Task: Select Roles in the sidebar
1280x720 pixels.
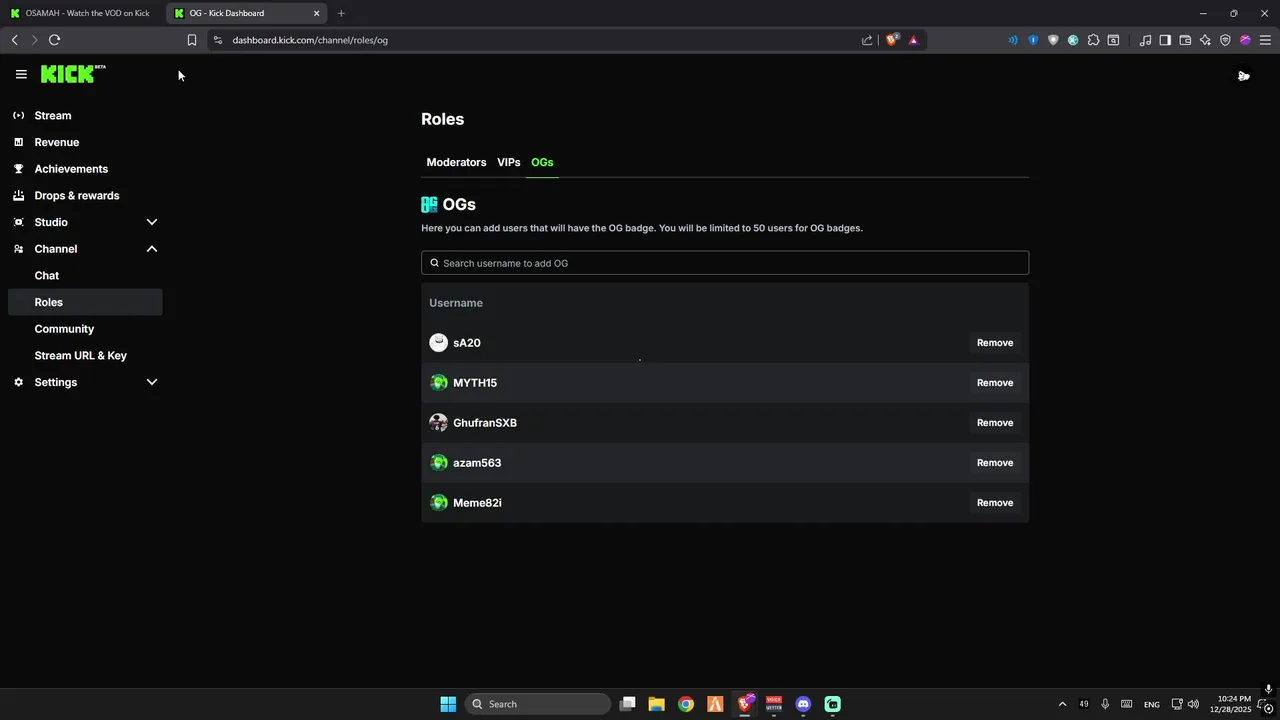Action: click(85, 302)
